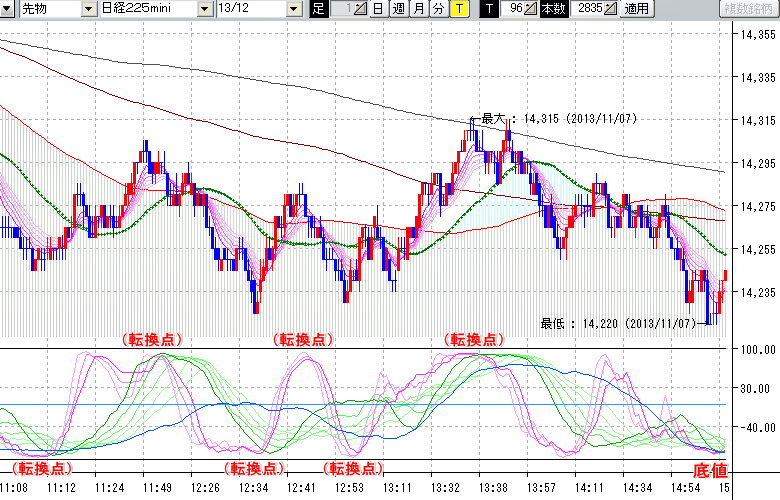Click the spinner beside the 足 field
The height and width of the screenshot is (500, 780).
click(361, 9)
